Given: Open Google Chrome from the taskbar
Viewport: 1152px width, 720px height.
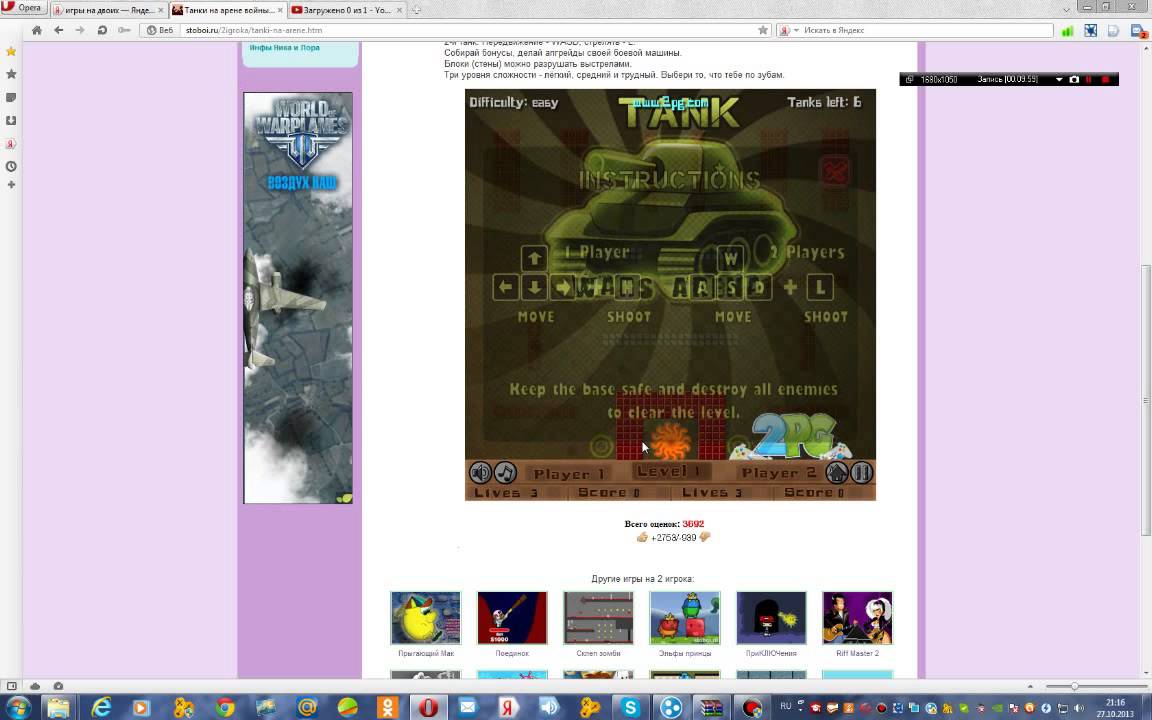Looking at the screenshot, I should [225, 708].
